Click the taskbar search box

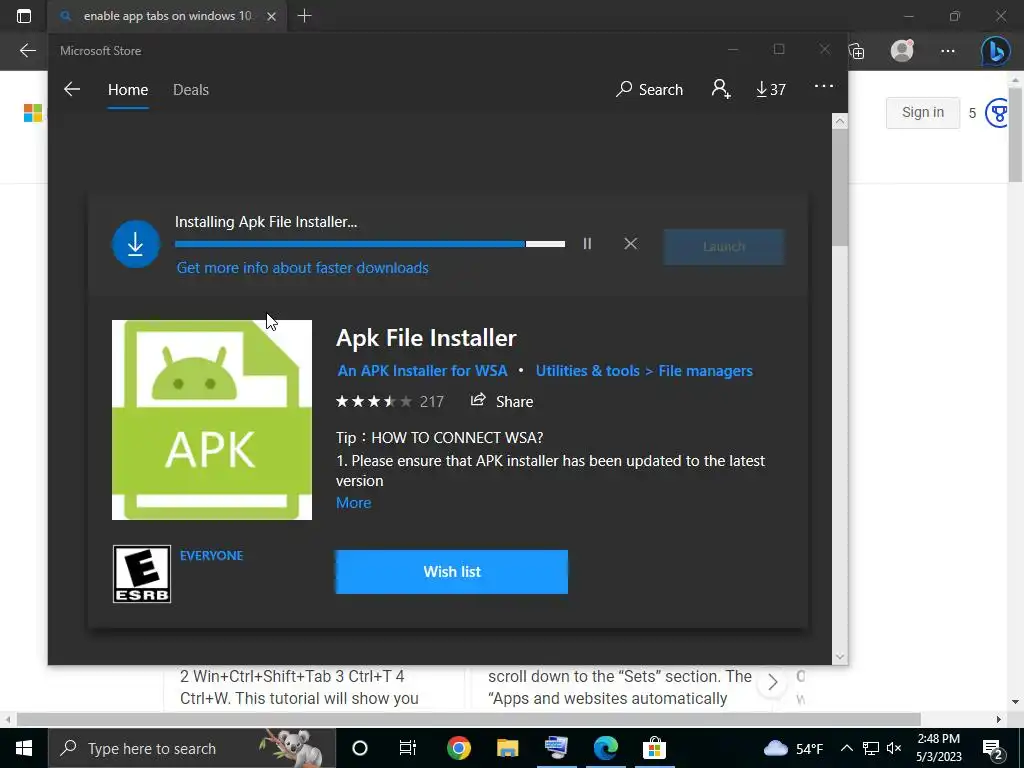(x=191, y=748)
